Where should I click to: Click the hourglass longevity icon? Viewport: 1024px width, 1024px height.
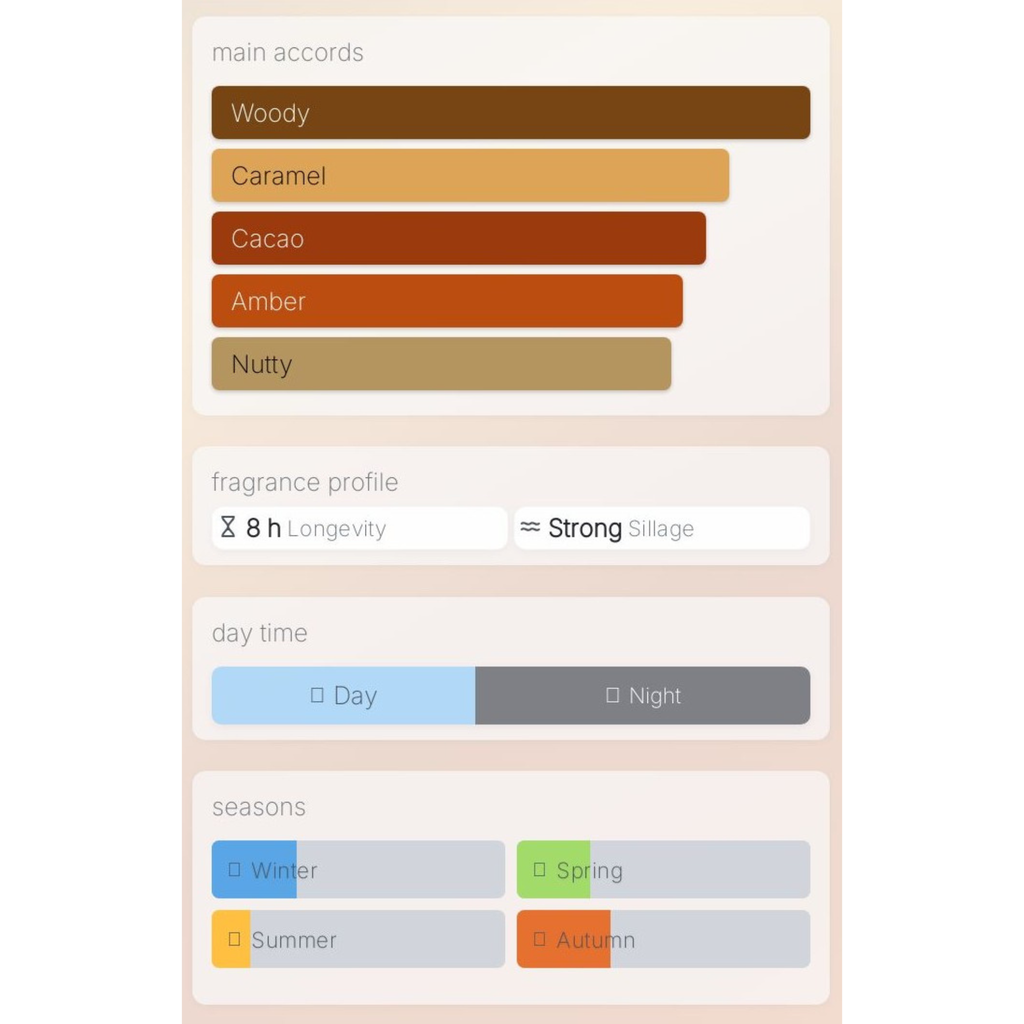228,527
